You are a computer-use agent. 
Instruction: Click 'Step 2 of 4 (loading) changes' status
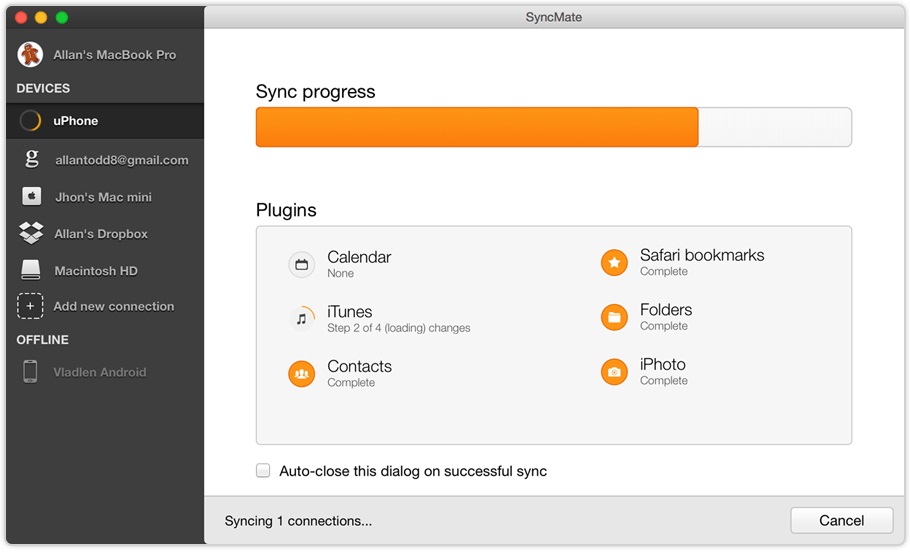pos(399,328)
